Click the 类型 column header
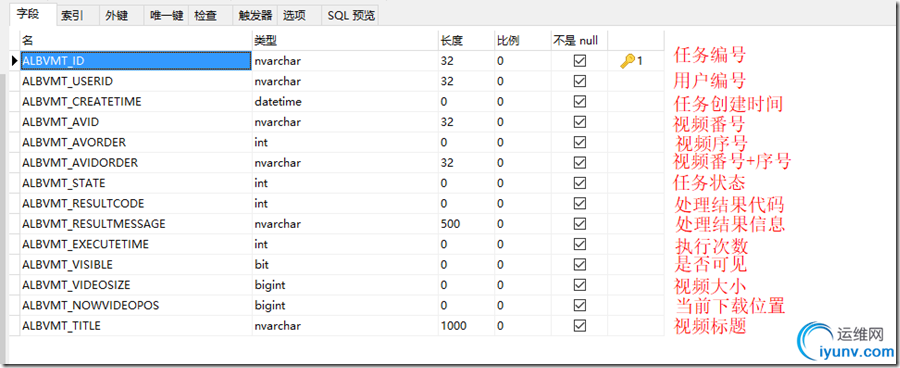This screenshot has height=368, width=900. [x=345, y=41]
